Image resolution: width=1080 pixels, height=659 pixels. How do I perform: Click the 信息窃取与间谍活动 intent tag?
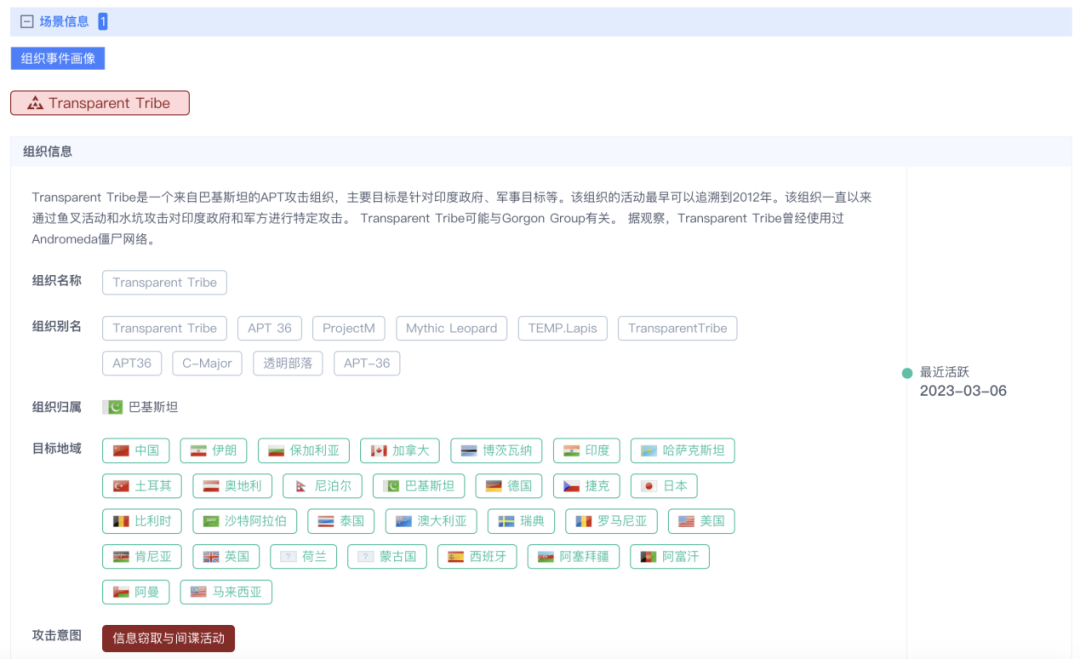[168, 638]
